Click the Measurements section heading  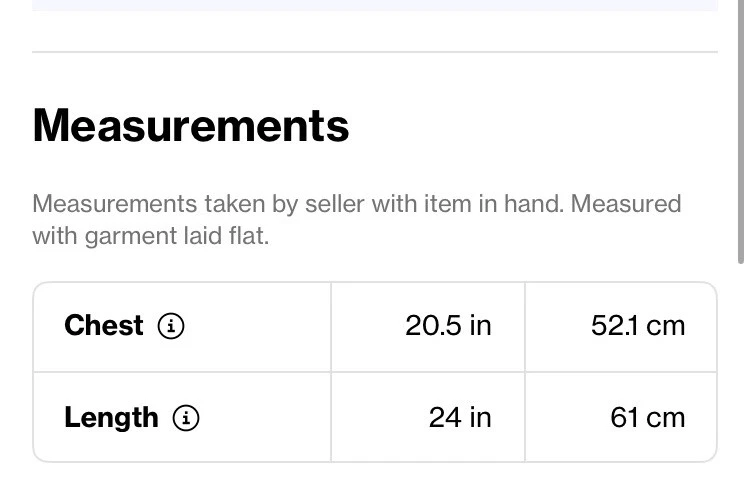pos(191,126)
